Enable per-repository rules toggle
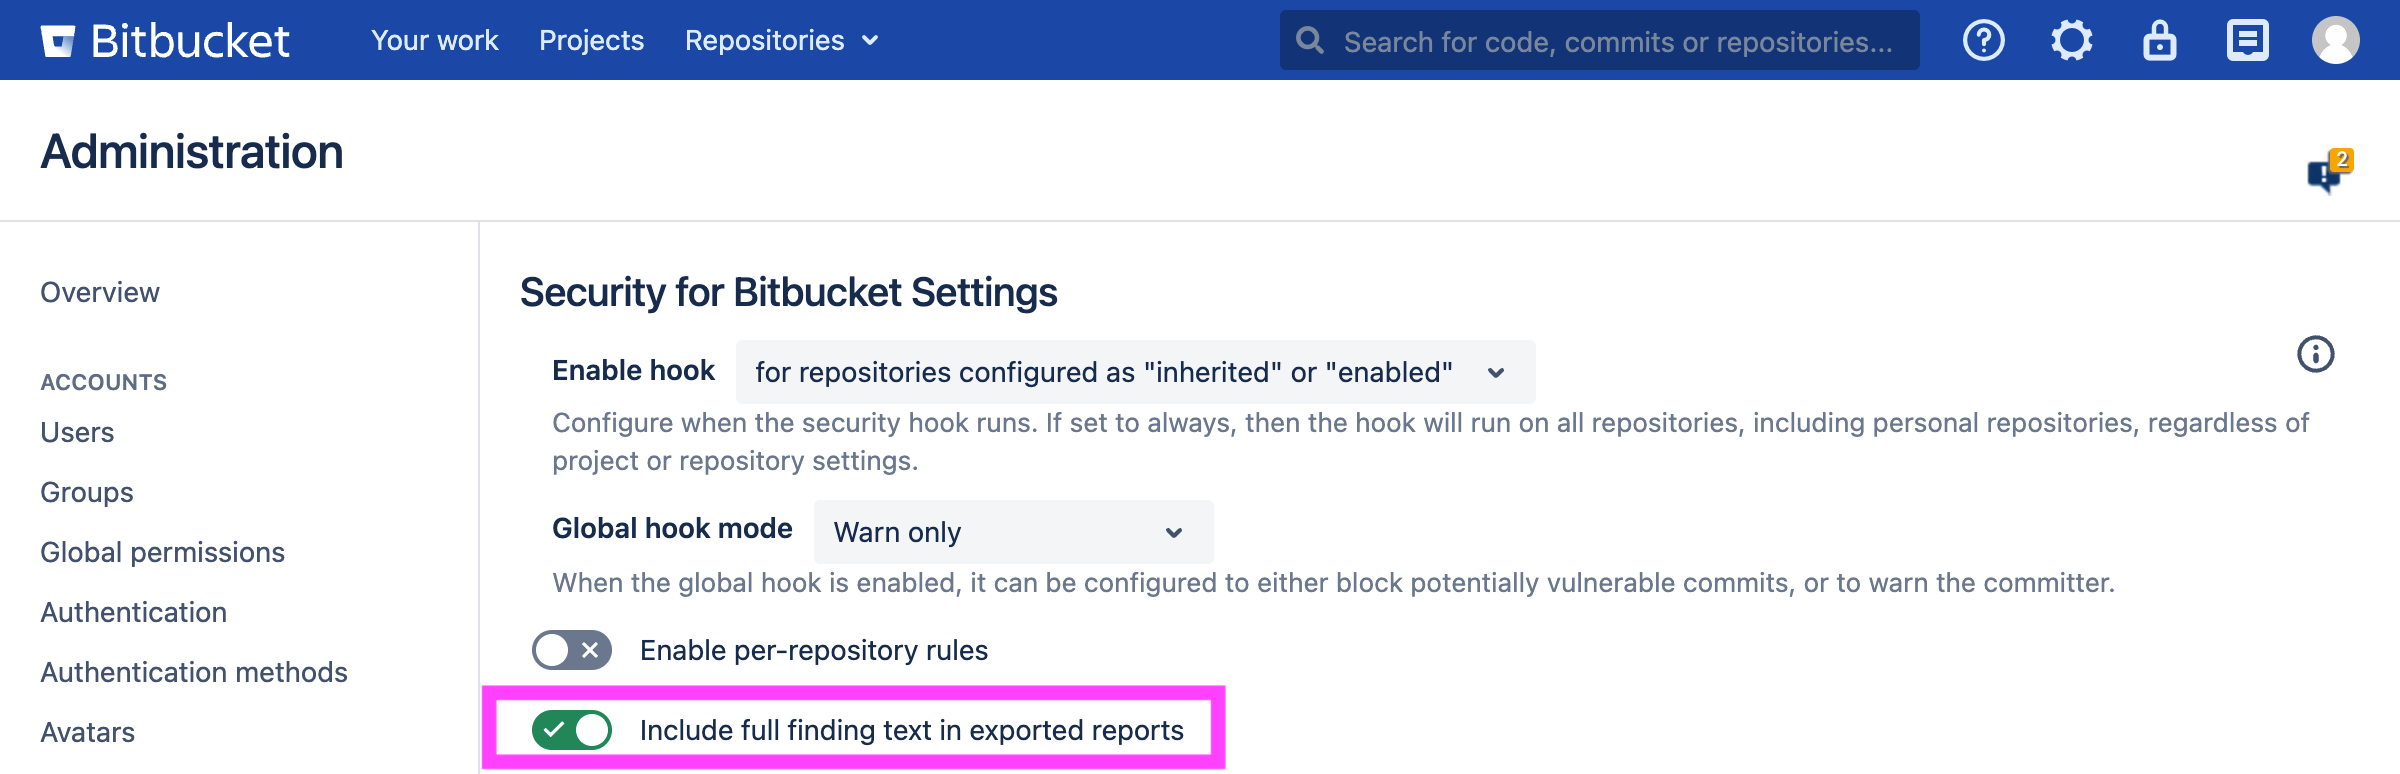The width and height of the screenshot is (2400, 774). click(572, 650)
